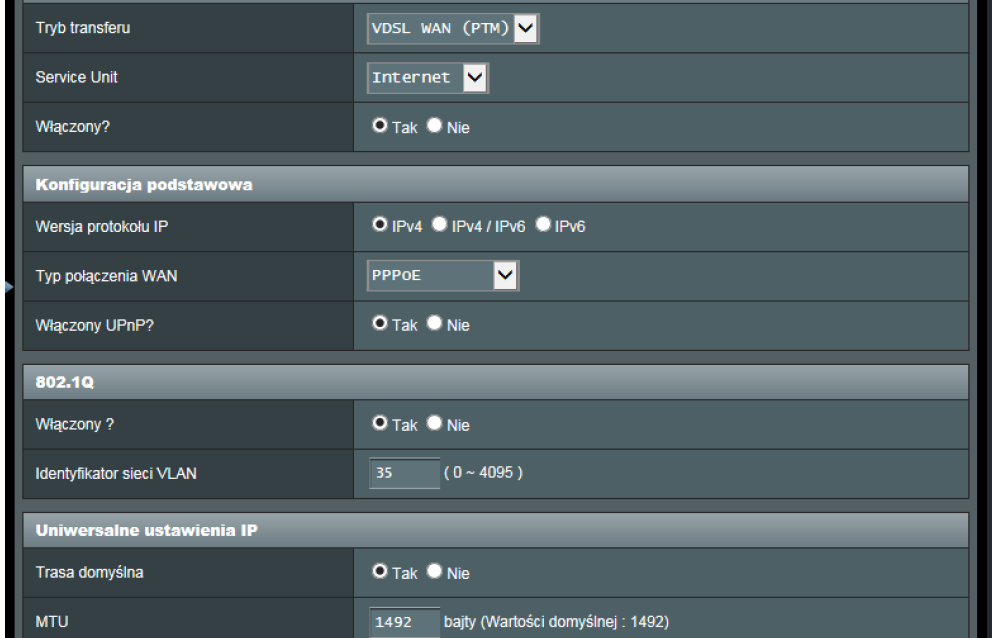The image size is (992, 638).
Task: Click the small arrow on left edge
Action: coord(8,288)
